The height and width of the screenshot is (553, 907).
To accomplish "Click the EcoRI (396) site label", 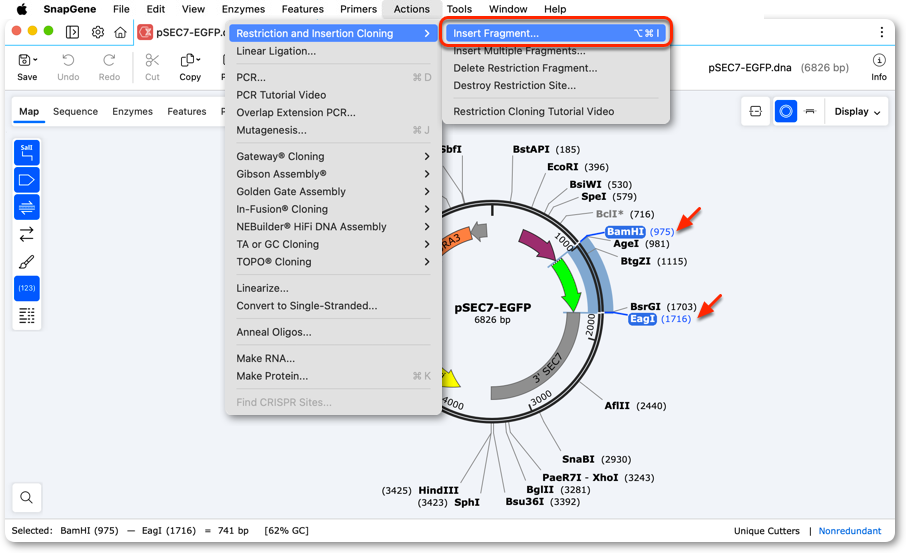I will (578, 167).
